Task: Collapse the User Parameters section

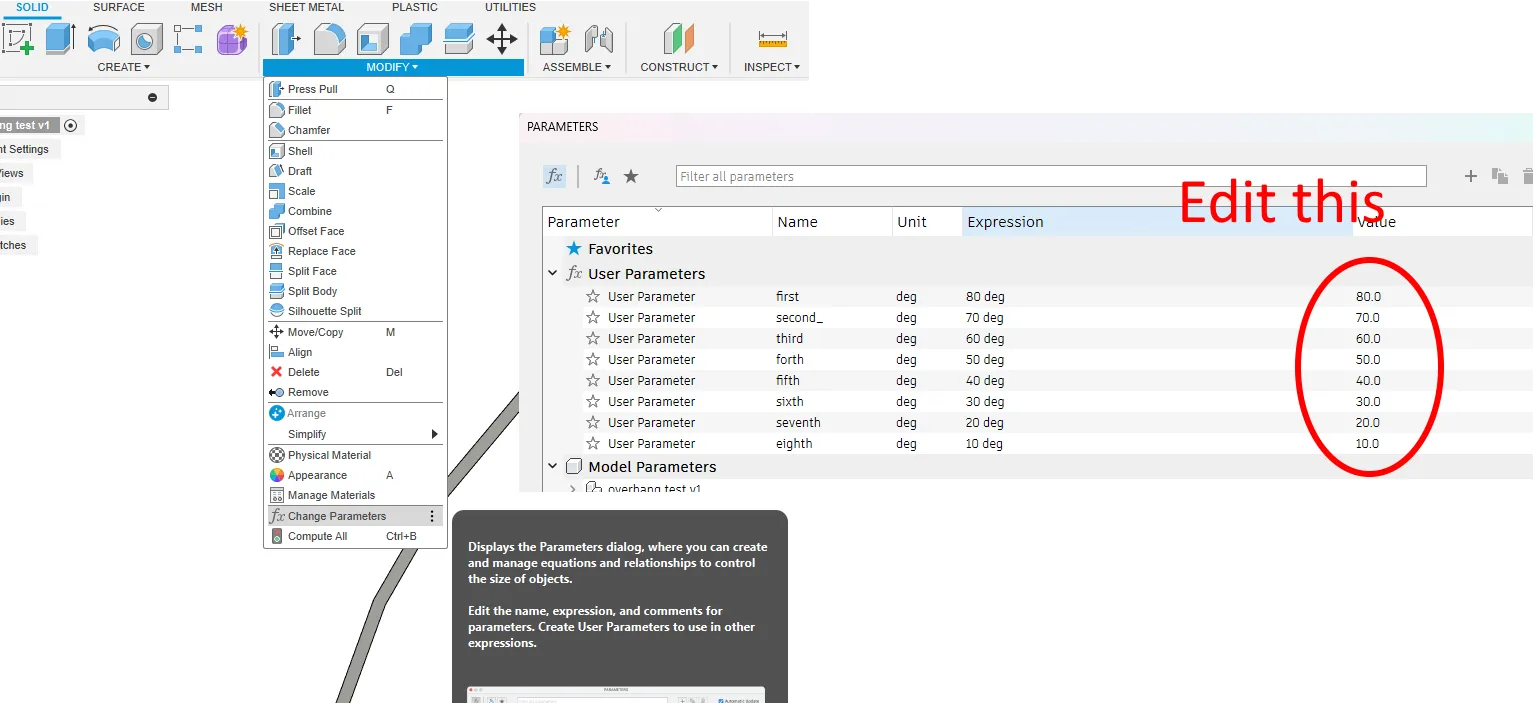Action: [x=552, y=274]
